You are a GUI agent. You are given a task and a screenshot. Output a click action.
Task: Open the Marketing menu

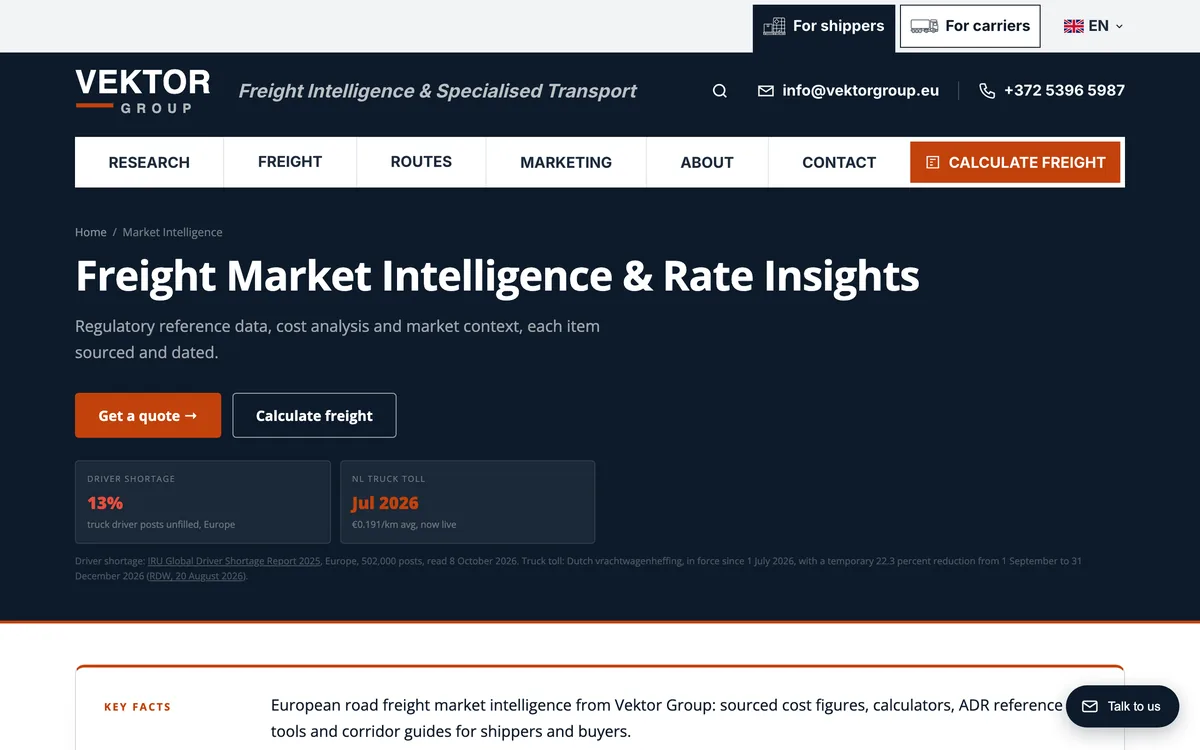566,162
